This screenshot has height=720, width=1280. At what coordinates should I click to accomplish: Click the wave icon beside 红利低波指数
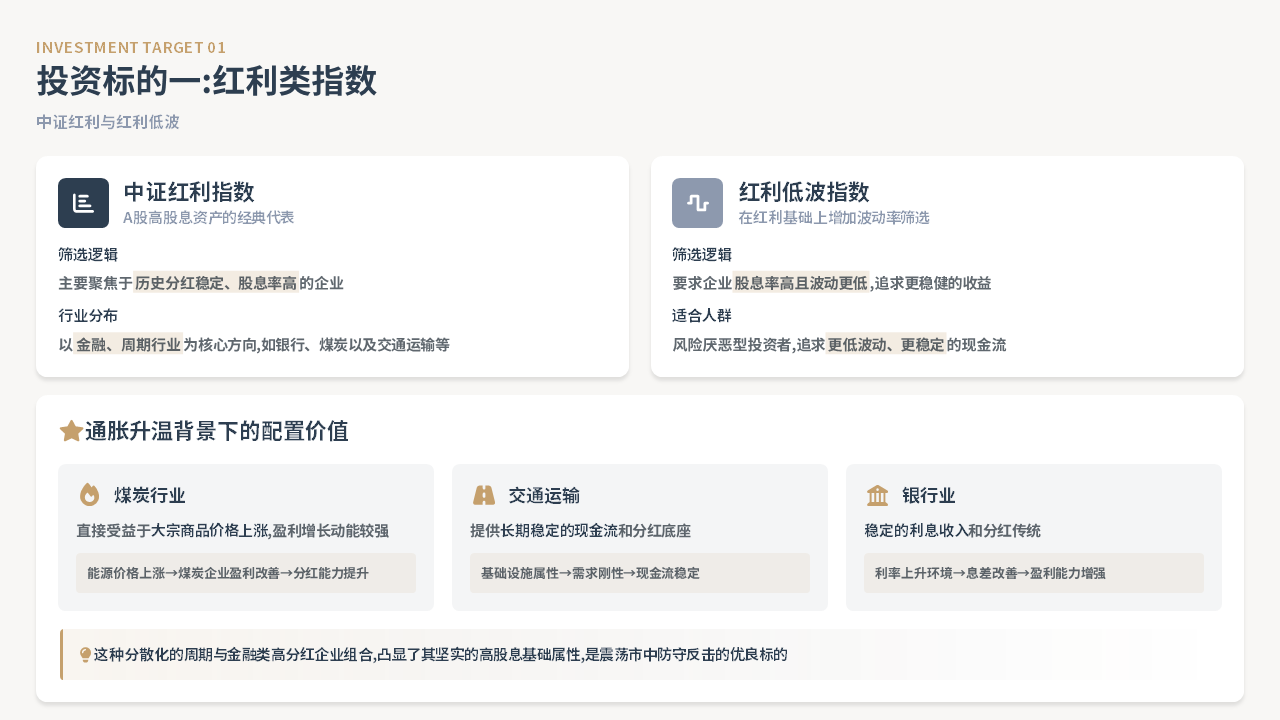697,203
